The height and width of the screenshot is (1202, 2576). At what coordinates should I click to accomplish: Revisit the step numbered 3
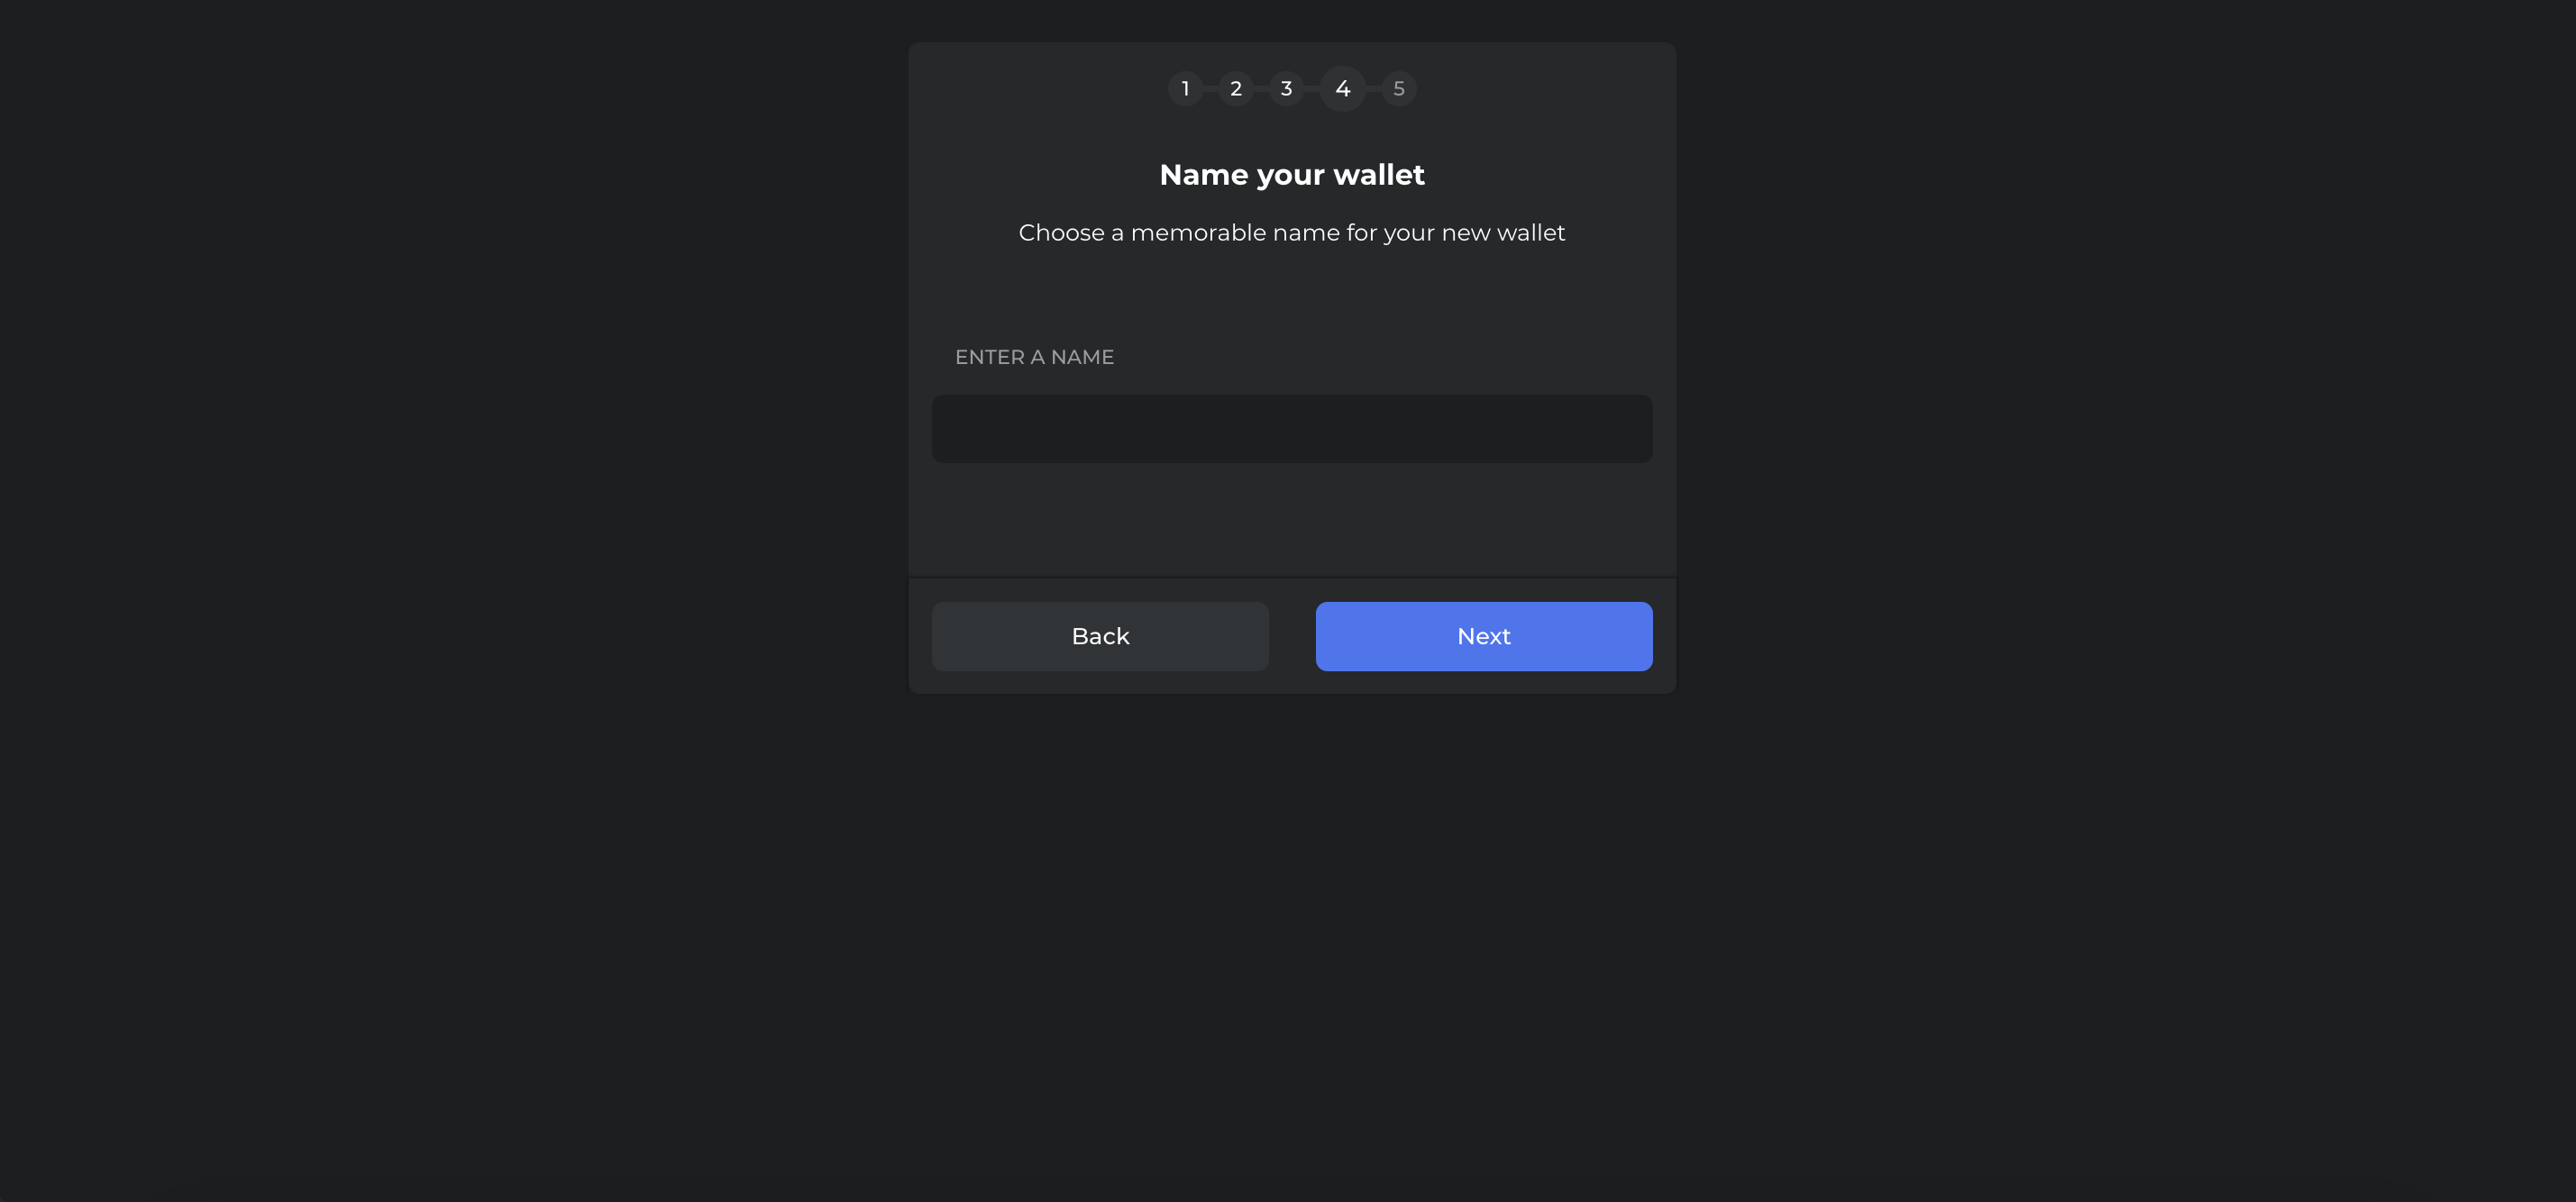1286,89
